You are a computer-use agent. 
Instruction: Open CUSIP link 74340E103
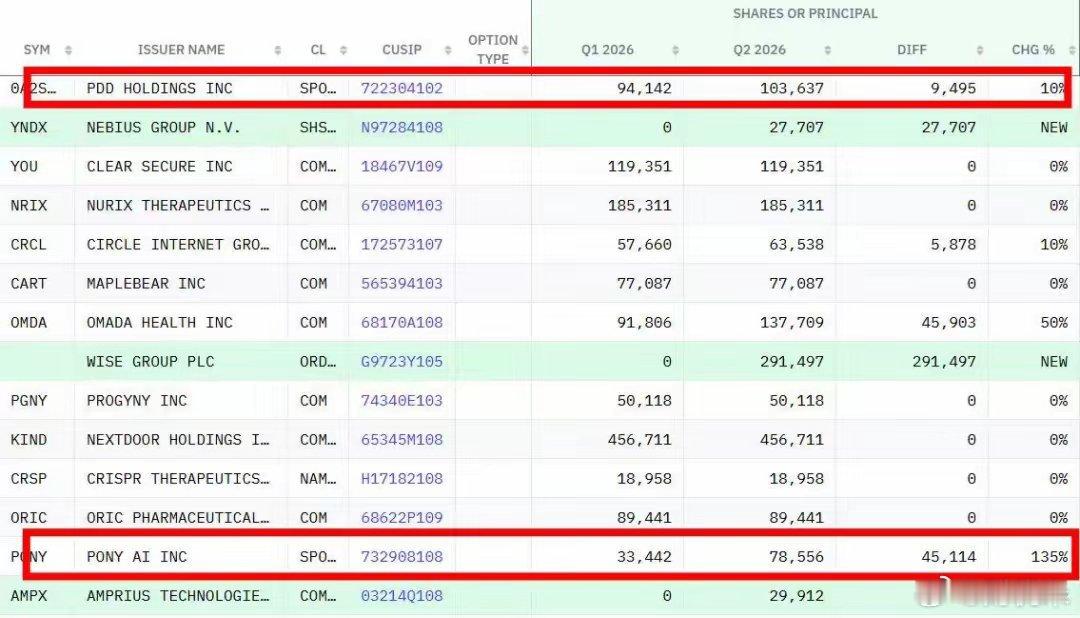pos(402,401)
